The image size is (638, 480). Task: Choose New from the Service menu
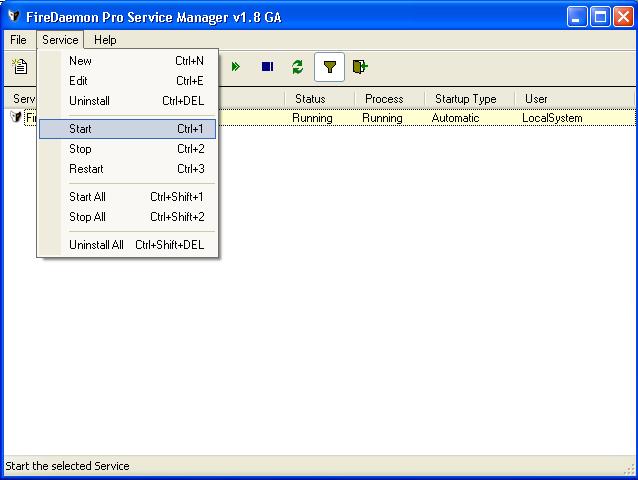click(x=127, y=61)
